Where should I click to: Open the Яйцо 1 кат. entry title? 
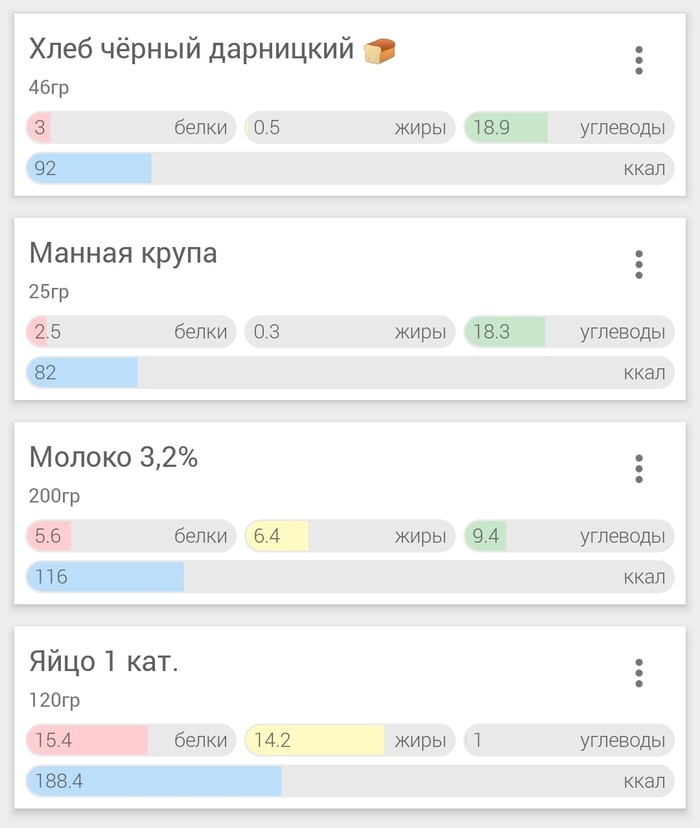(x=104, y=661)
